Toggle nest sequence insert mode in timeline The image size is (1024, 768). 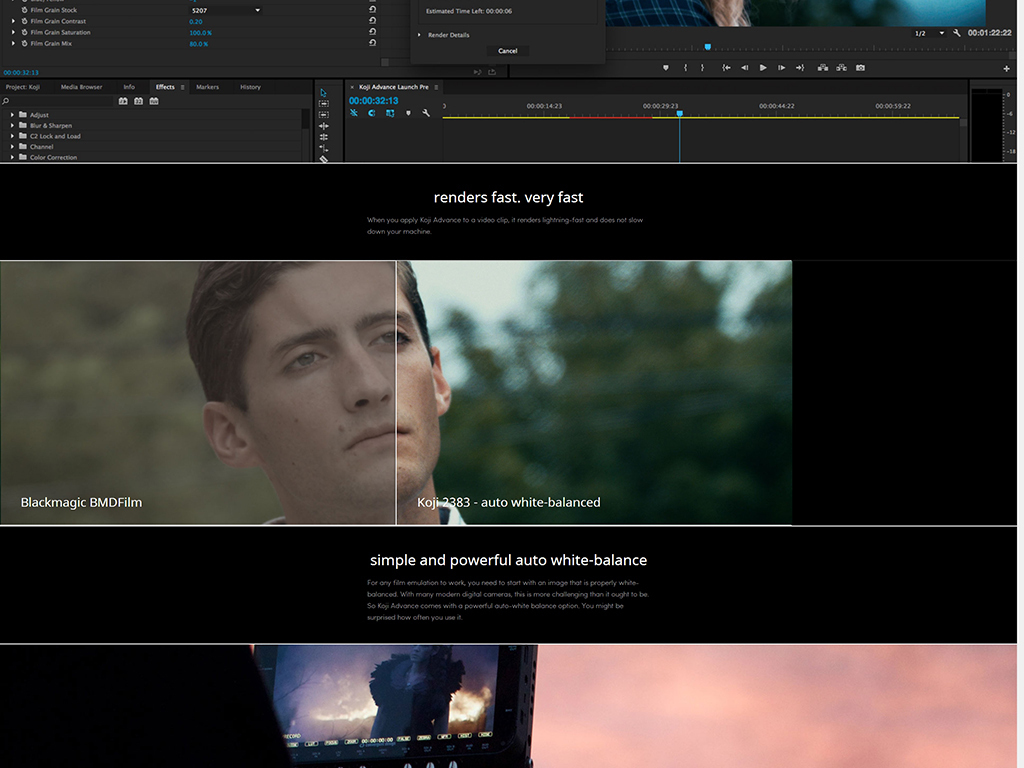click(354, 113)
